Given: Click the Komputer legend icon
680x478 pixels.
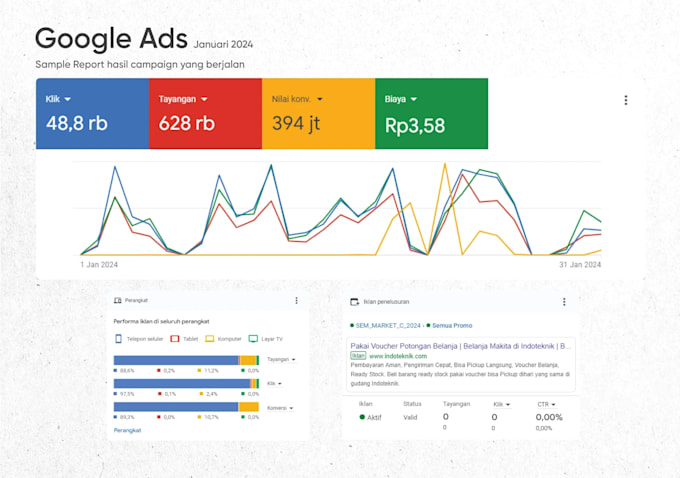Looking at the screenshot, I should (x=209, y=339).
